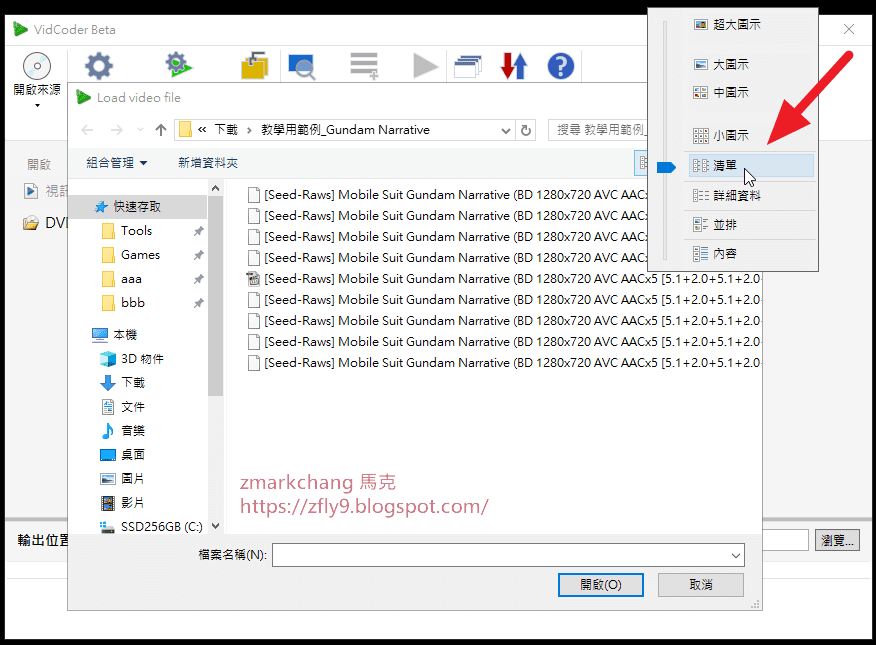
Task: Open the Tools pinned folder
Action: pos(136,231)
